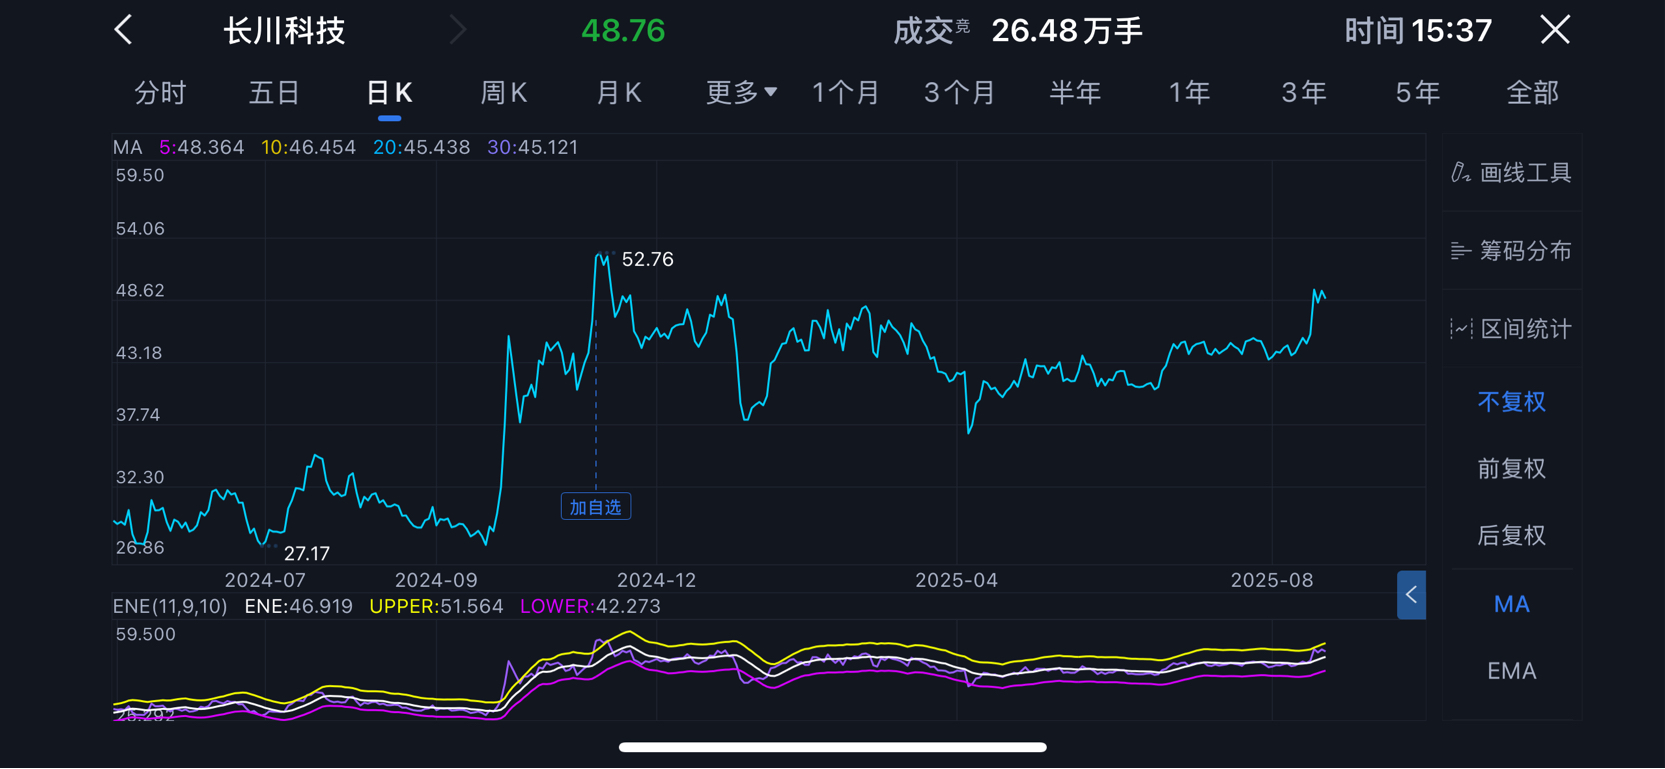Set range to 全部
The width and height of the screenshot is (1665, 769).
coord(1532,93)
